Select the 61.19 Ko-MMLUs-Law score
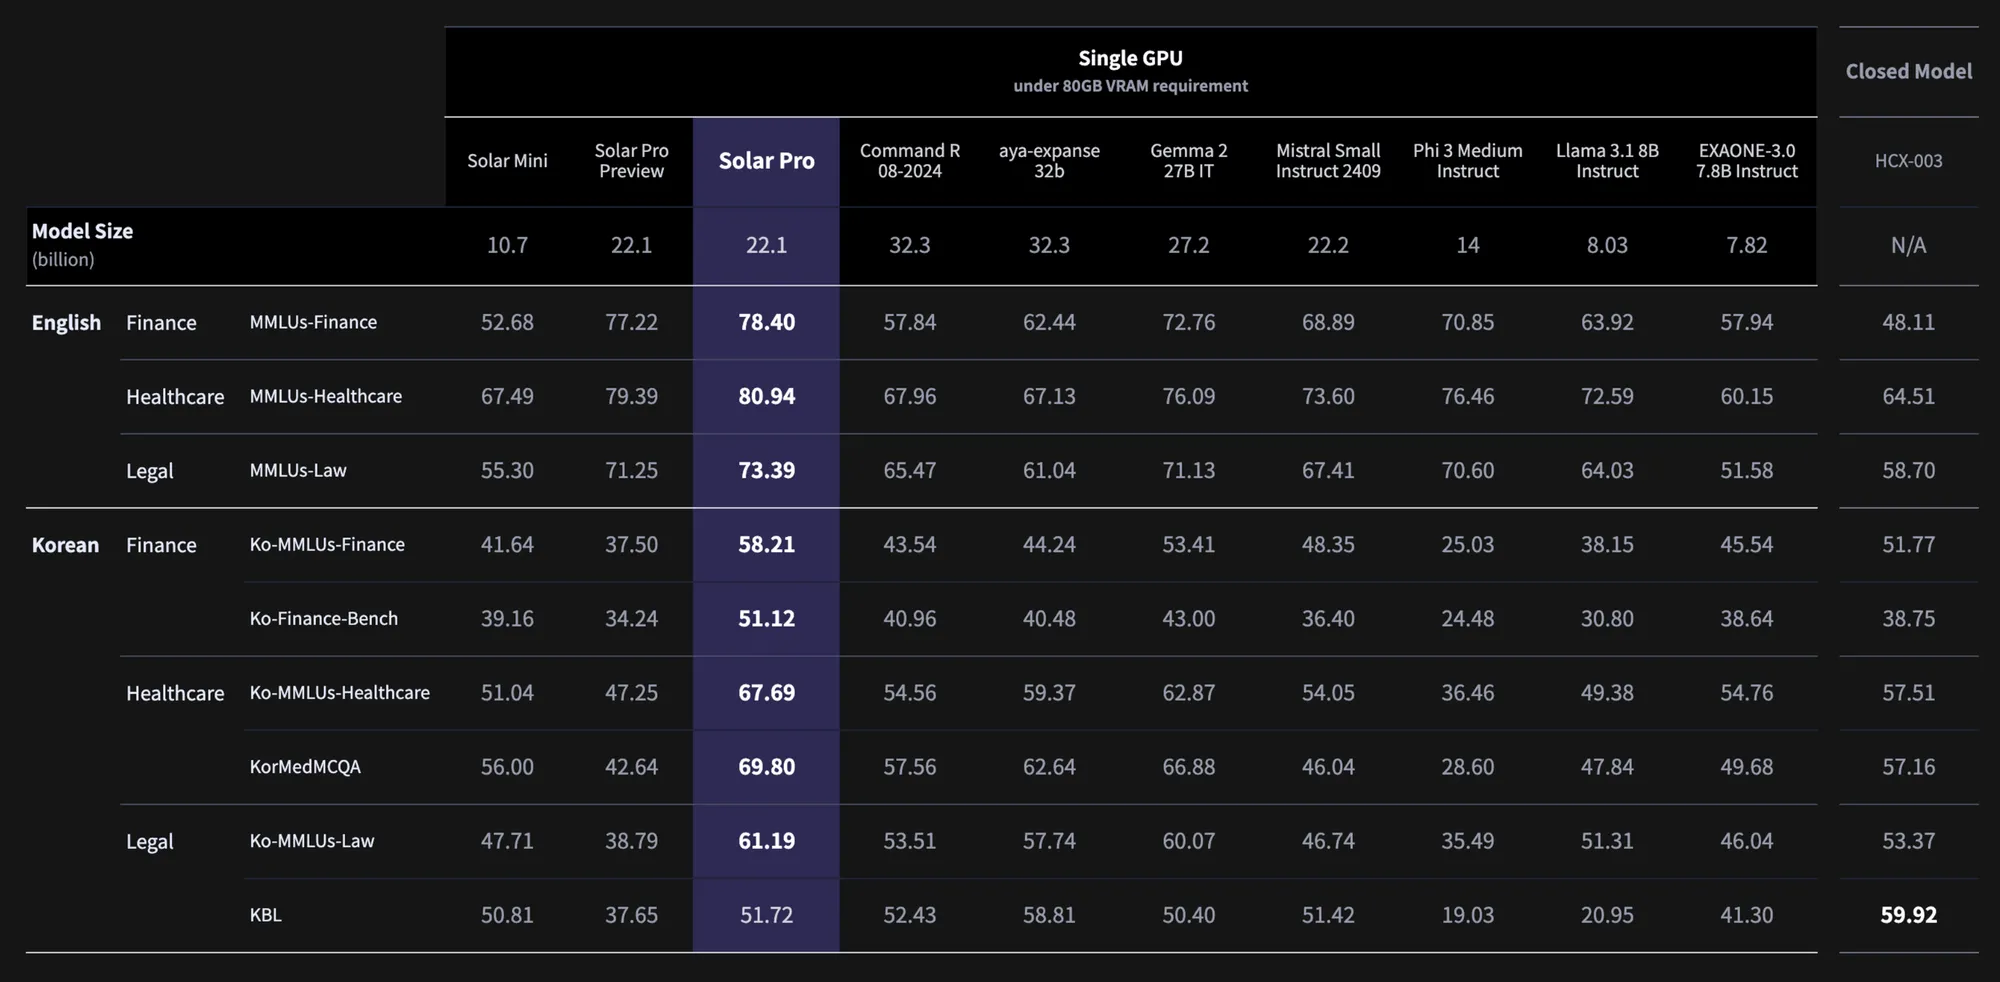 coord(766,841)
